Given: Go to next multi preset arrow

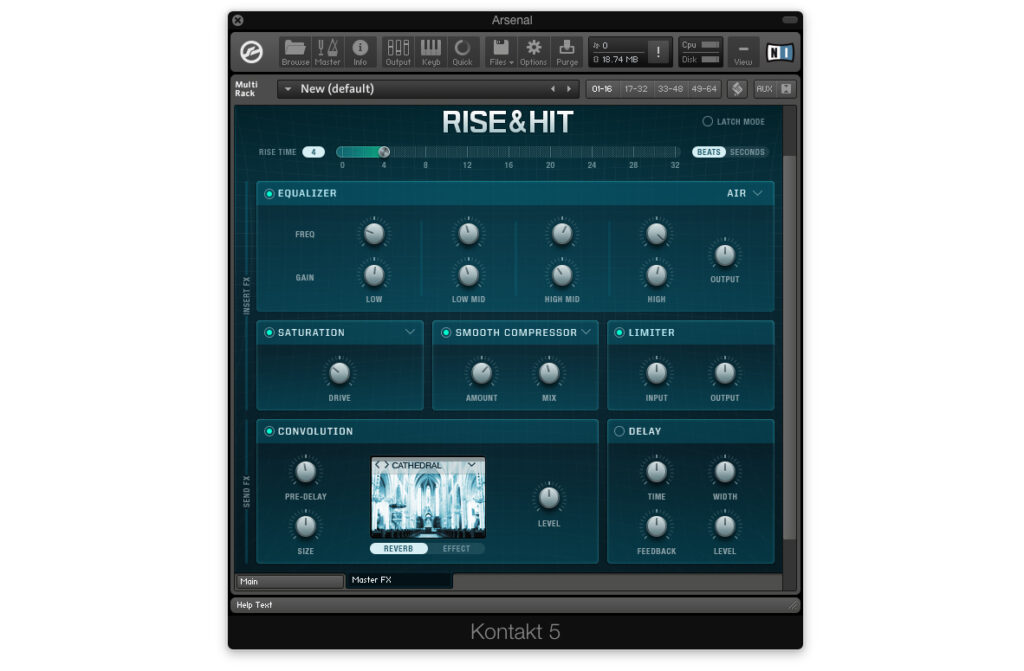Looking at the screenshot, I should [x=569, y=89].
